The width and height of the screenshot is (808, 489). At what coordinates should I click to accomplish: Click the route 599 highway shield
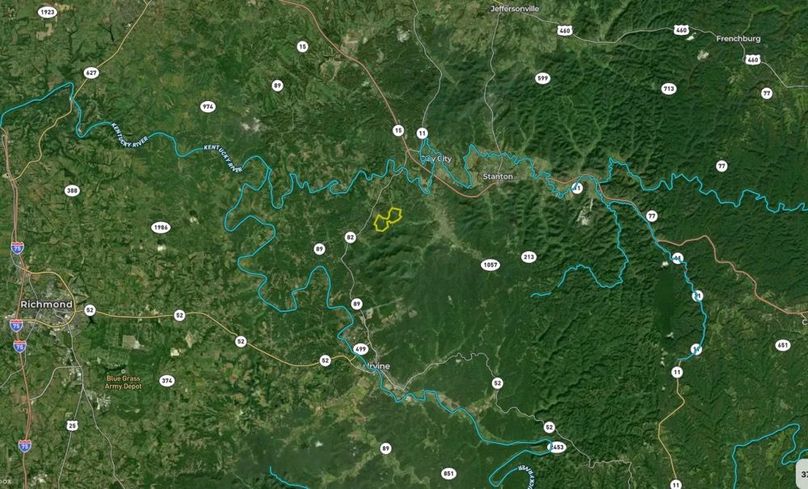point(542,78)
